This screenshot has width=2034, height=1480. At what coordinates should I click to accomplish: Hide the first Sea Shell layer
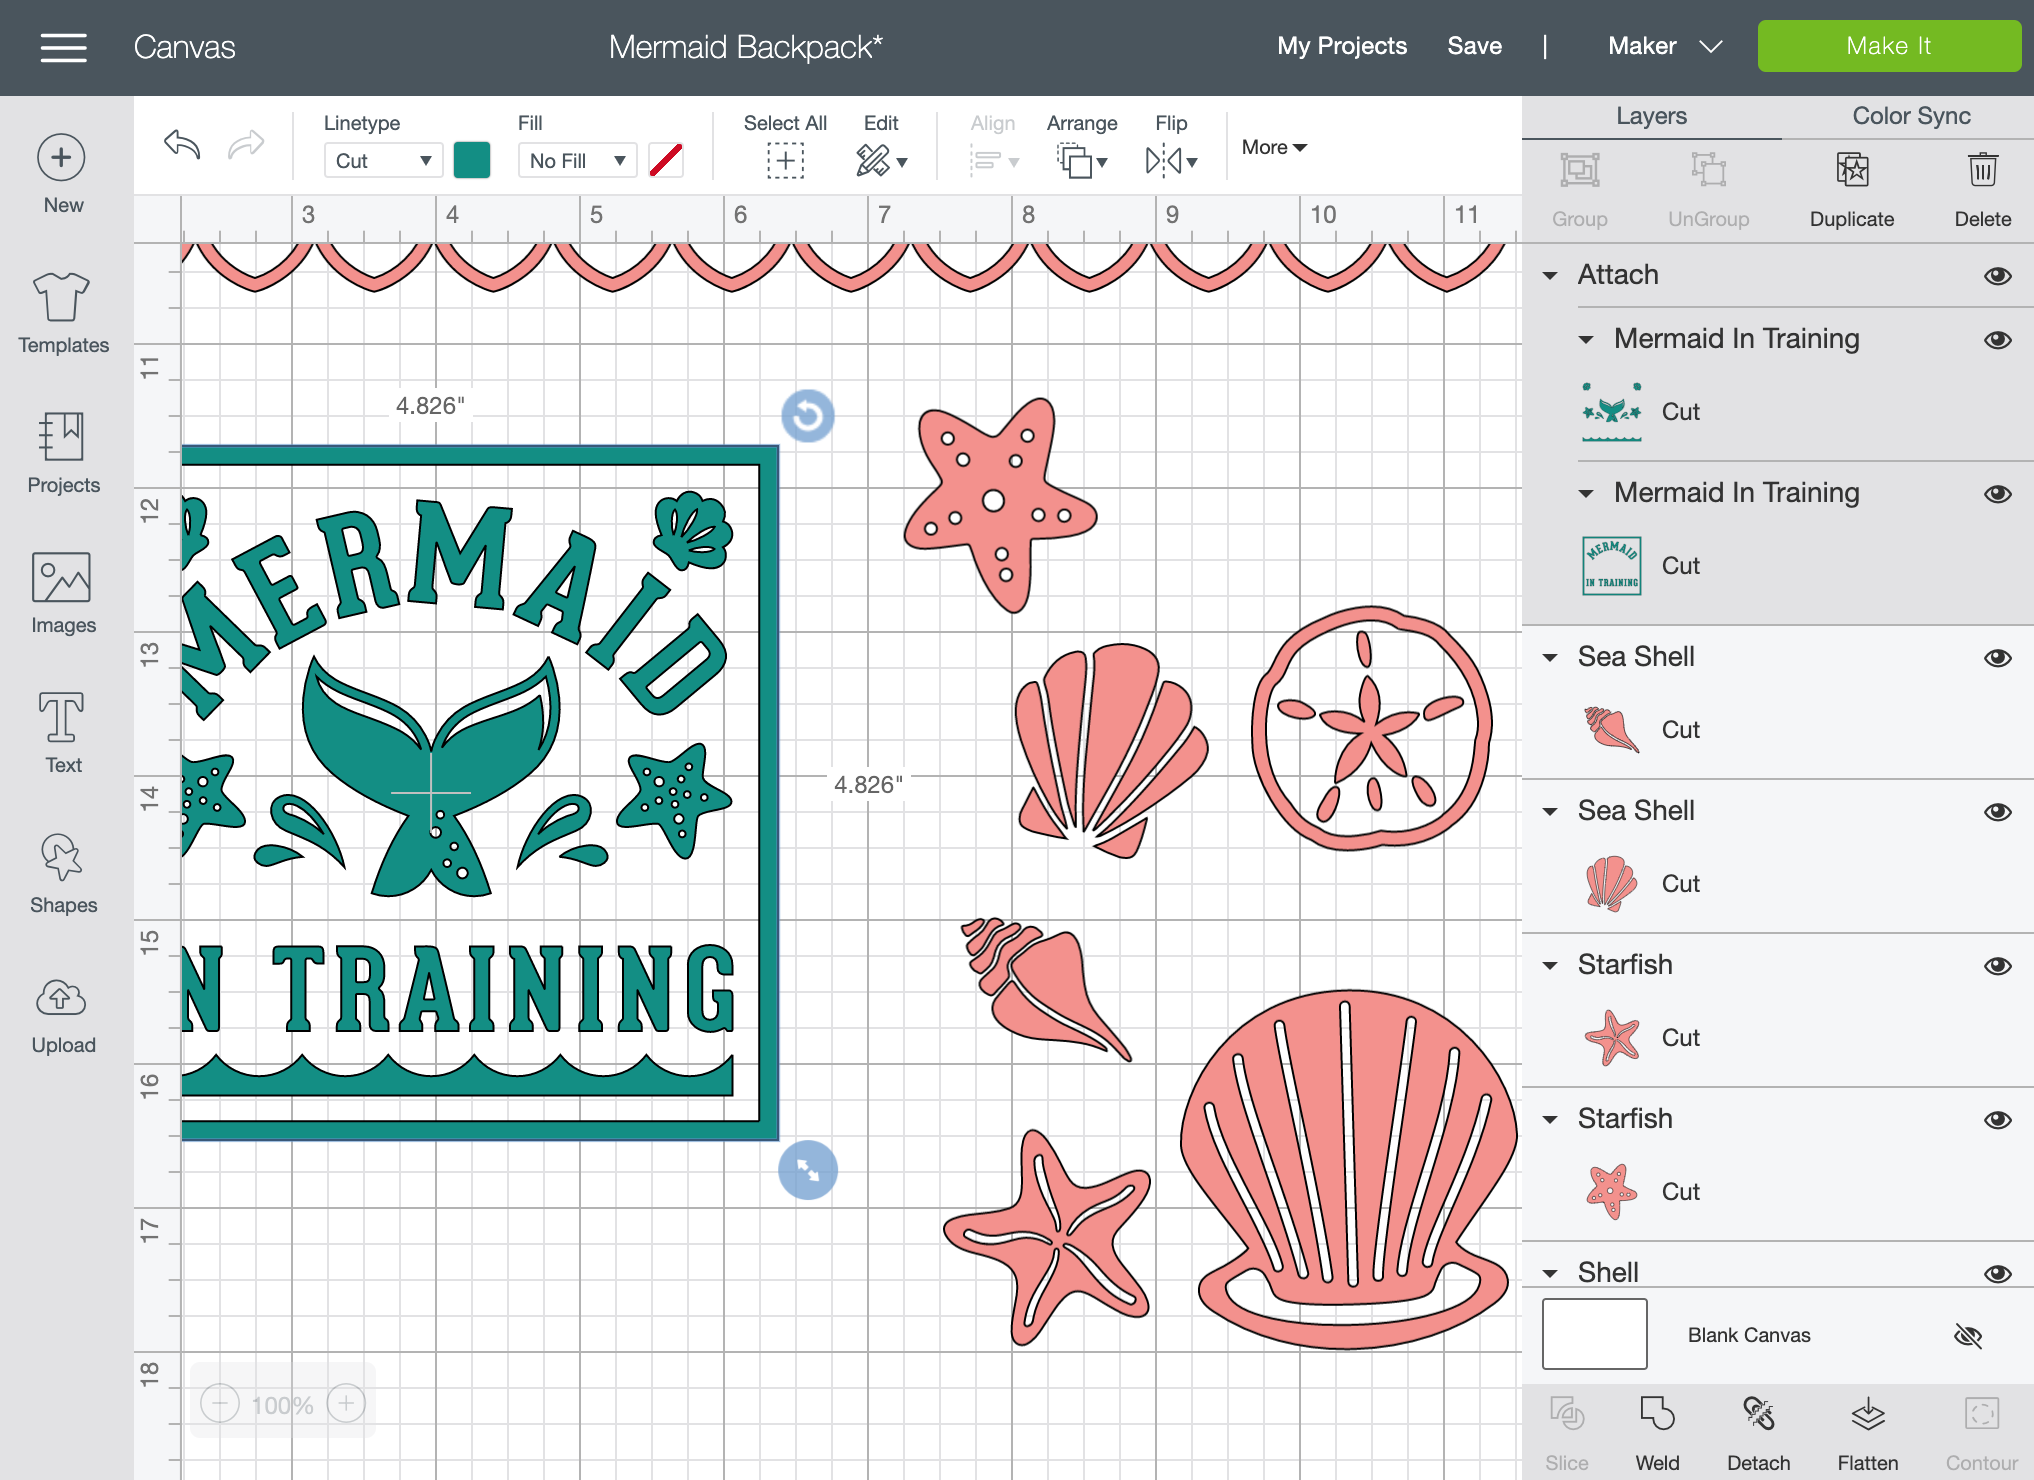coord(1997,658)
